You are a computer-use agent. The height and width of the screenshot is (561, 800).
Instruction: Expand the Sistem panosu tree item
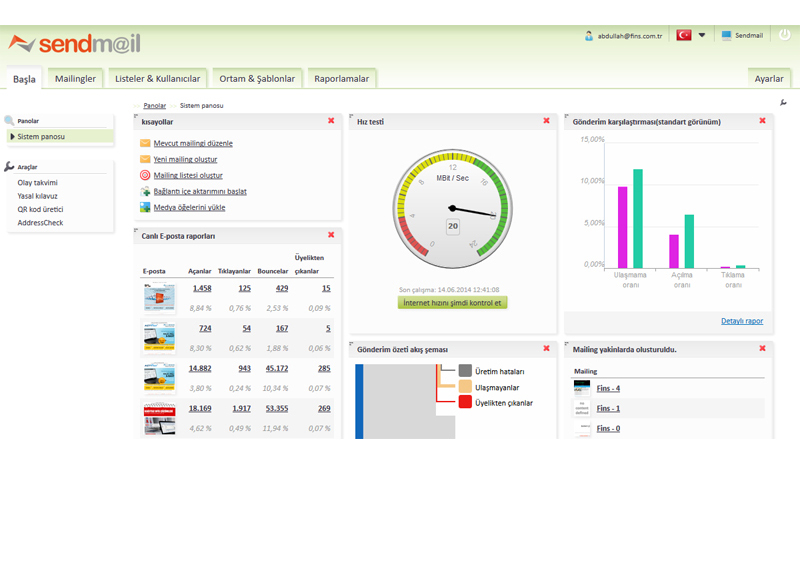pyautogui.click(x=13, y=136)
